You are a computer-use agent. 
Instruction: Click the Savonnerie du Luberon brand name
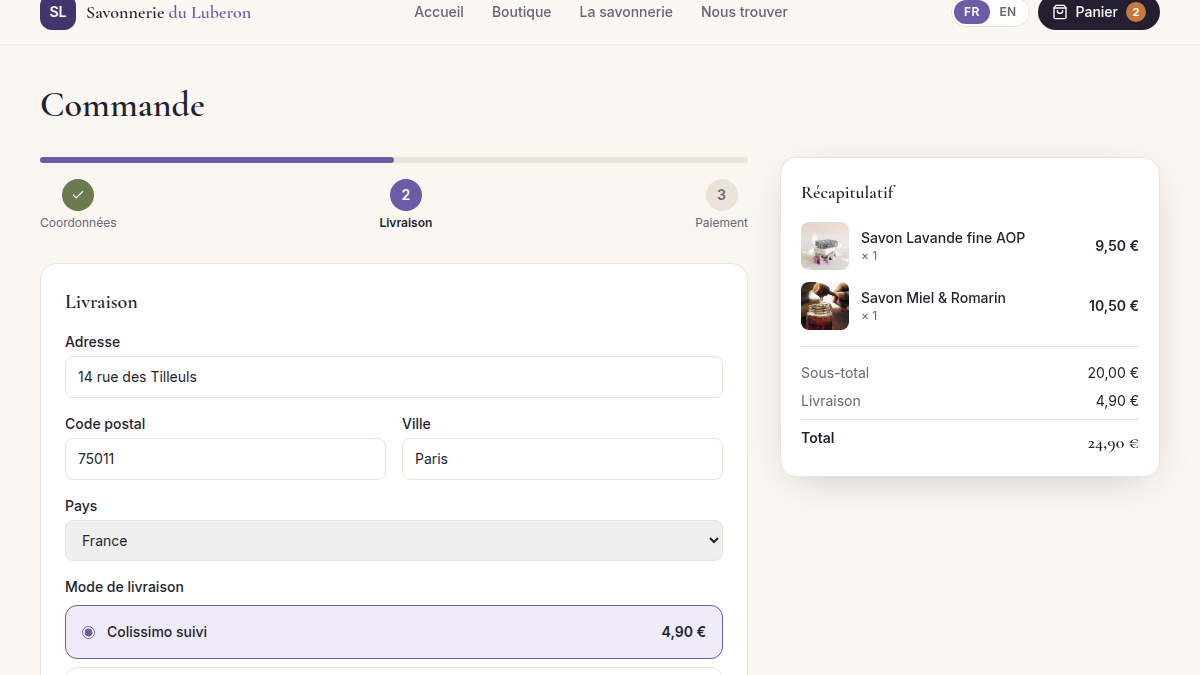click(169, 13)
